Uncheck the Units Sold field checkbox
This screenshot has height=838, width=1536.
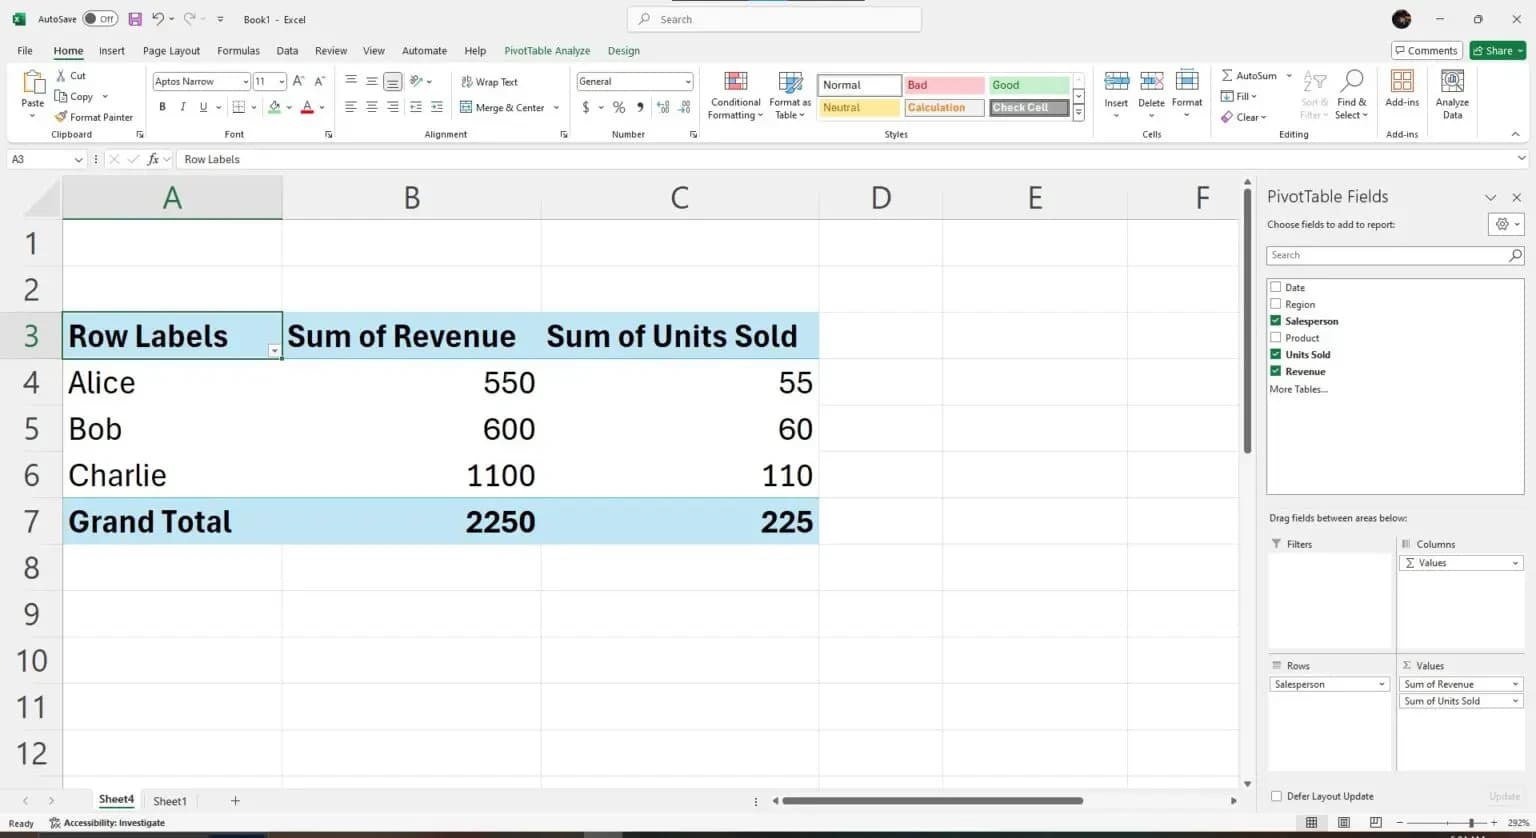tap(1276, 354)
